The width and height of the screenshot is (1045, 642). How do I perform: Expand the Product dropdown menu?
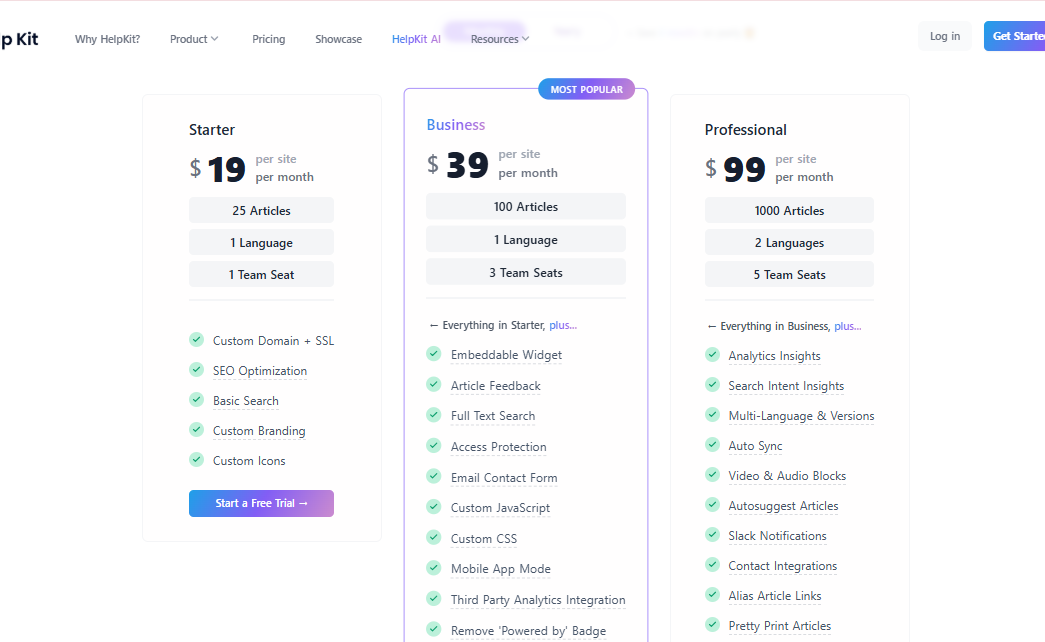pos(194,39)
